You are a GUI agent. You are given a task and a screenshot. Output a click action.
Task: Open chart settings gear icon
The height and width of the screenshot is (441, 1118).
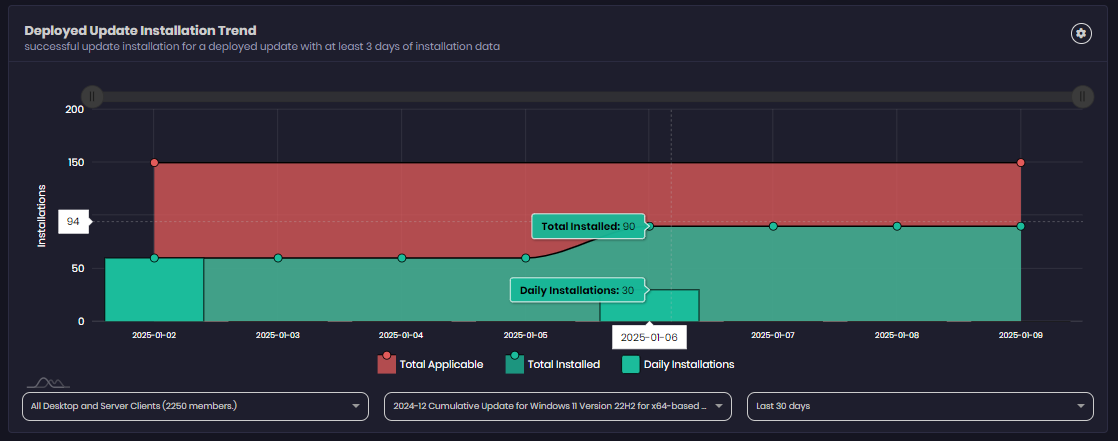[x=1080, y=33]
